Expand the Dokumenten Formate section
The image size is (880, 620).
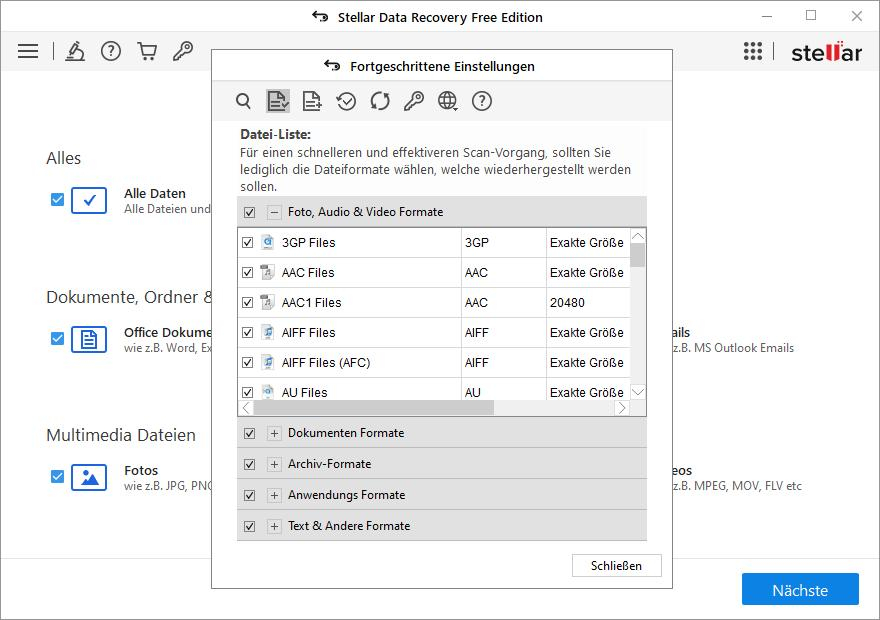tap(274, 434)
